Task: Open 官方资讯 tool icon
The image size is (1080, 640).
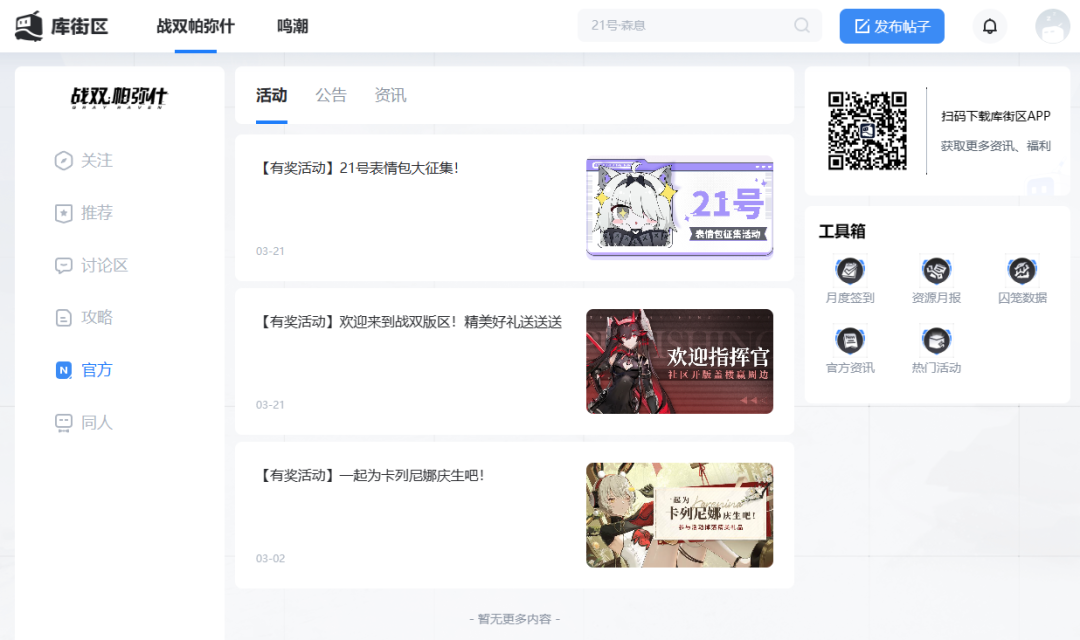Action: (x=850, y=340)
